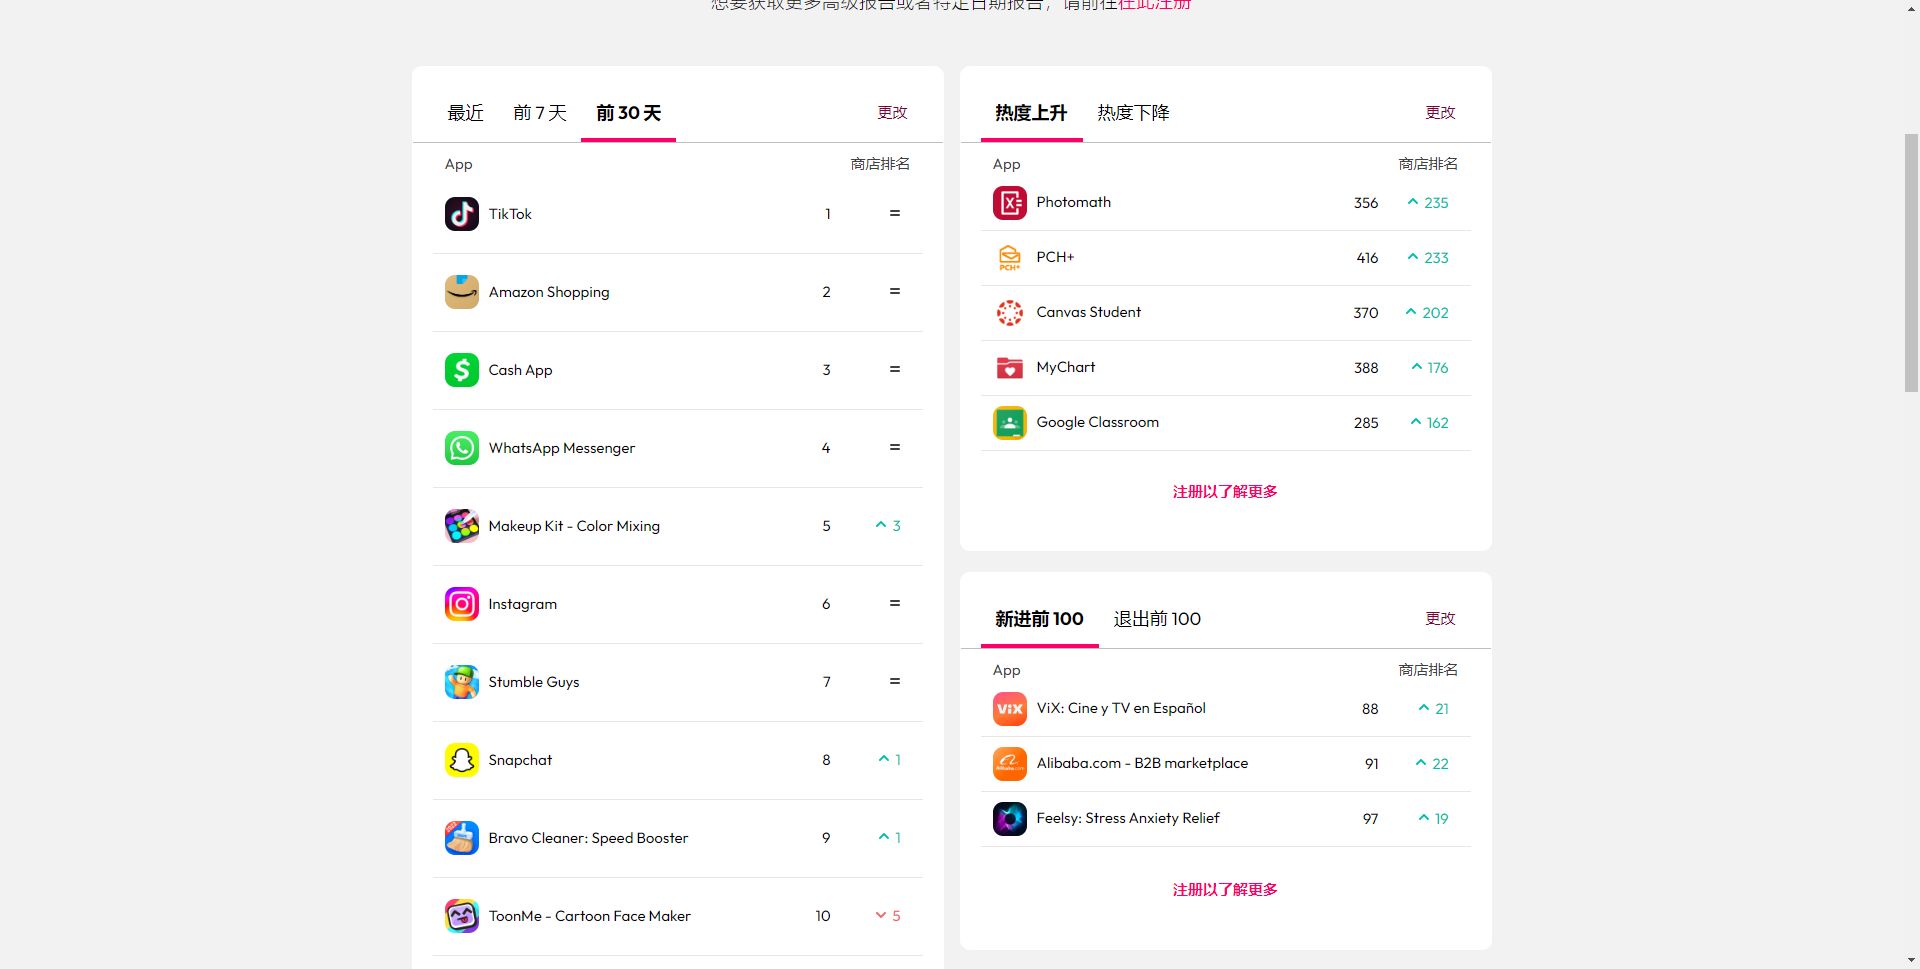Image resolution: width=1920 pixels, height=969 pixels.
Task: Open Google Classroom name text
Action: pos(1097,422)
